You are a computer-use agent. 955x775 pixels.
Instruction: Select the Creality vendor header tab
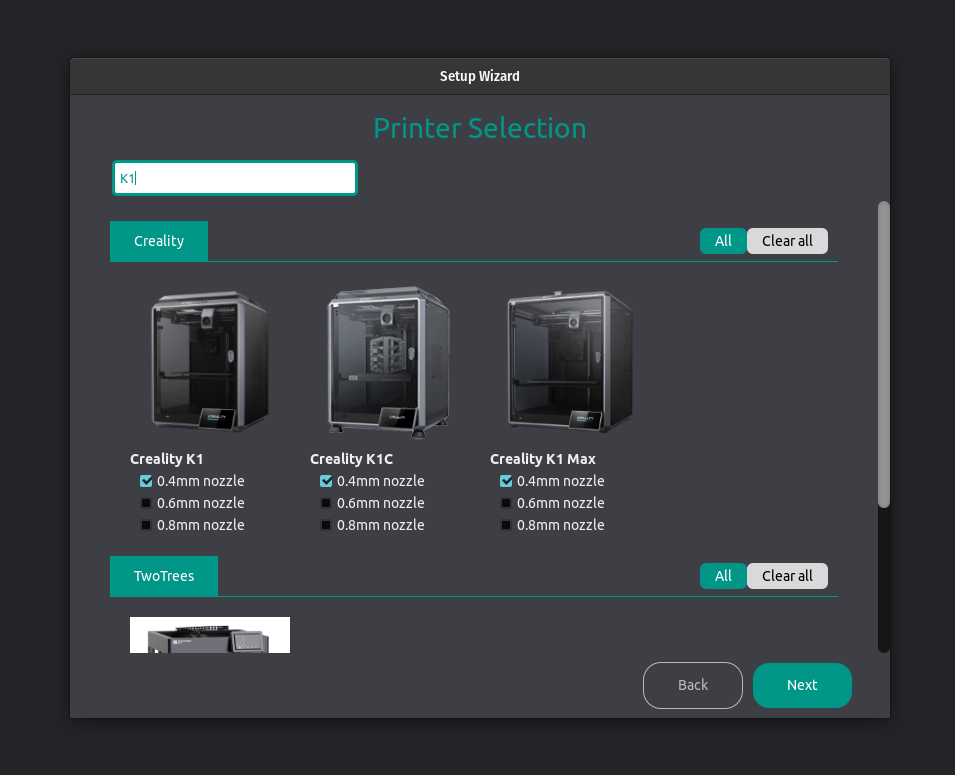158,241
